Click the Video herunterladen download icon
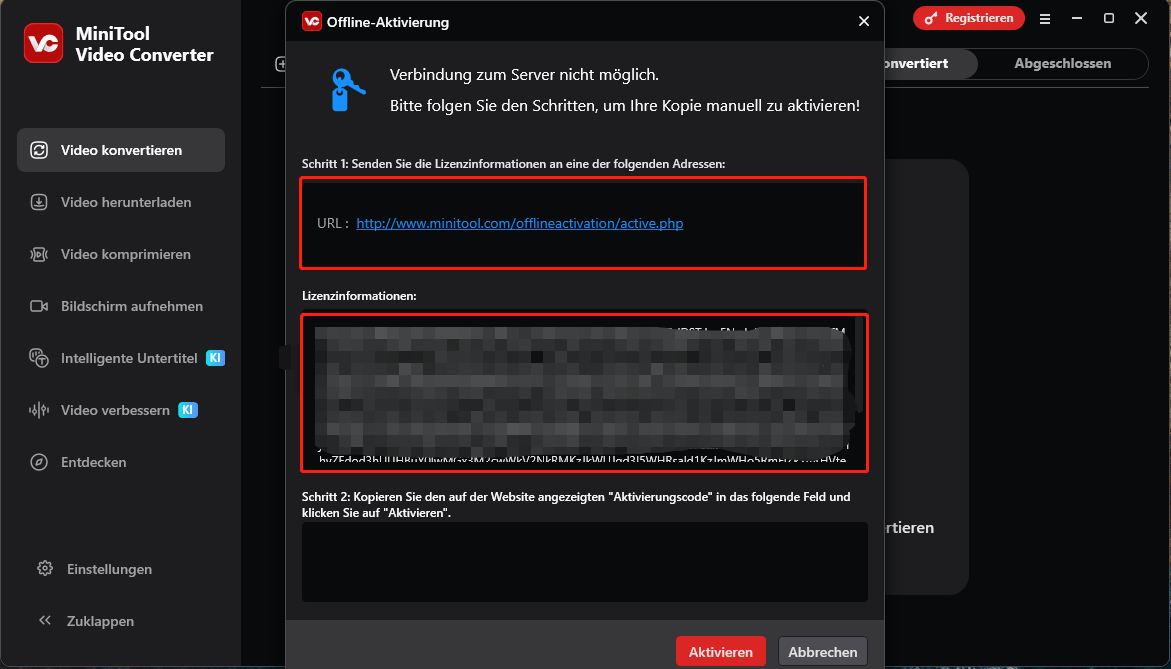 [39, 202]
